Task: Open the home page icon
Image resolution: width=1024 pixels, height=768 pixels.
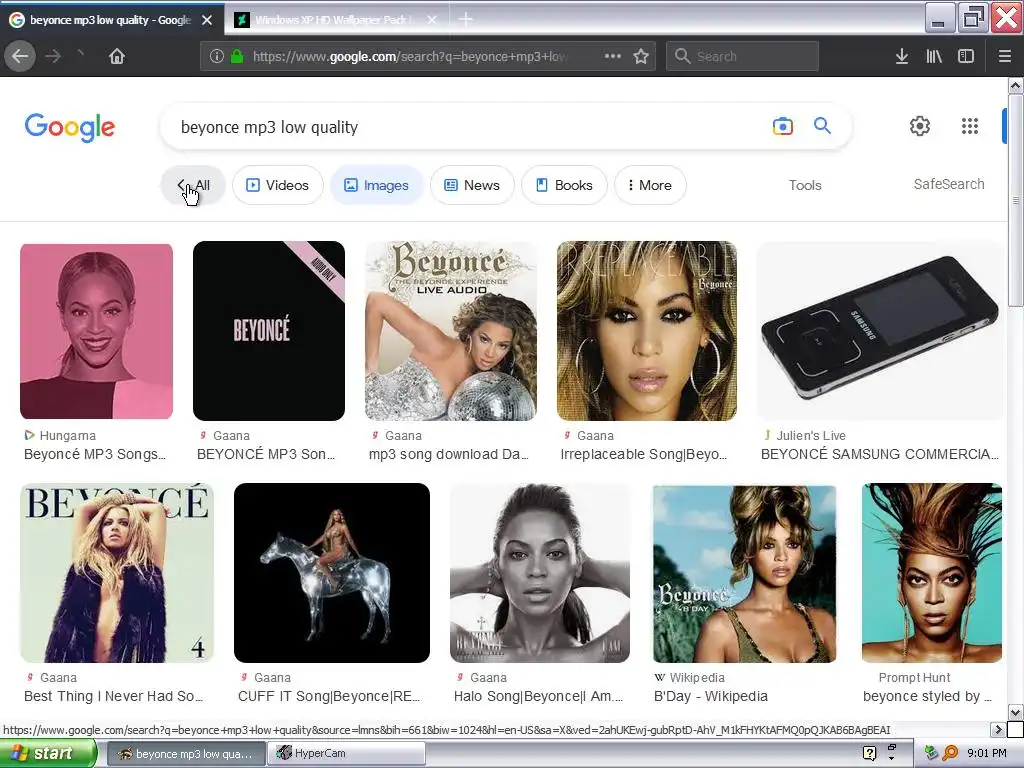Action: coord(117,56)
